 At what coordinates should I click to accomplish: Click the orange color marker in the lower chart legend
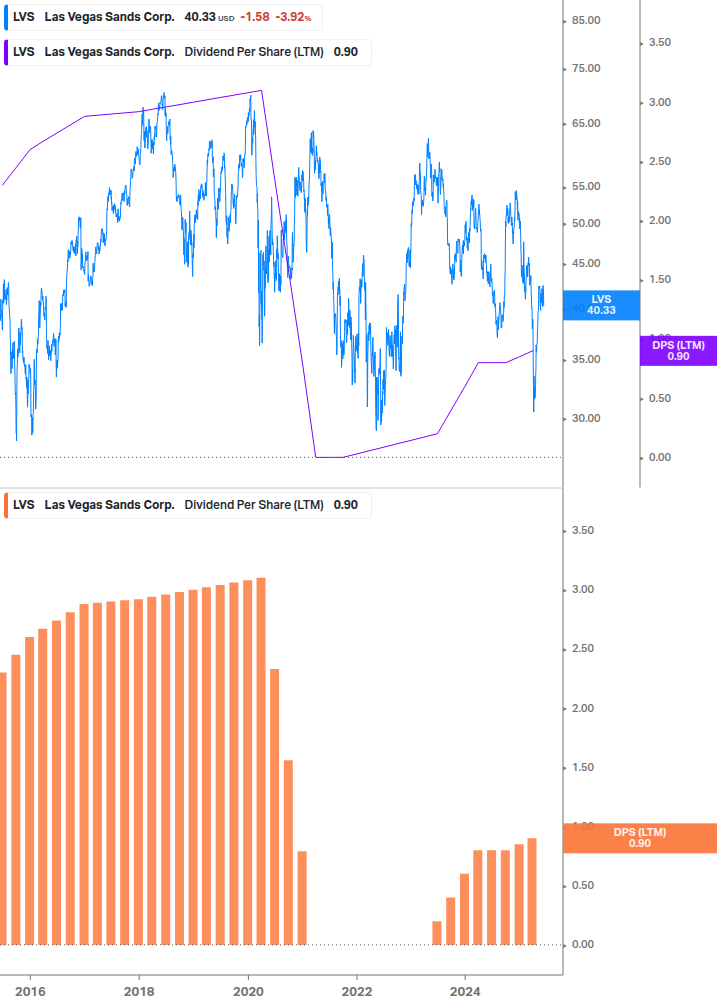(6, 505)
